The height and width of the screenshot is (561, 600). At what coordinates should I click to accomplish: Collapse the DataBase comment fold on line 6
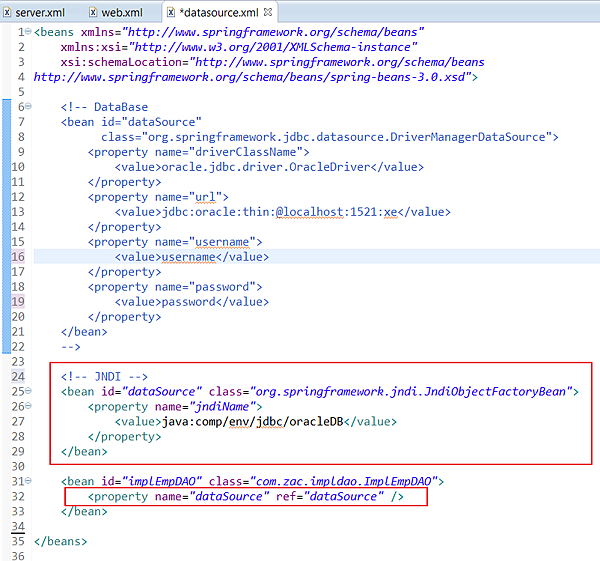28,106
